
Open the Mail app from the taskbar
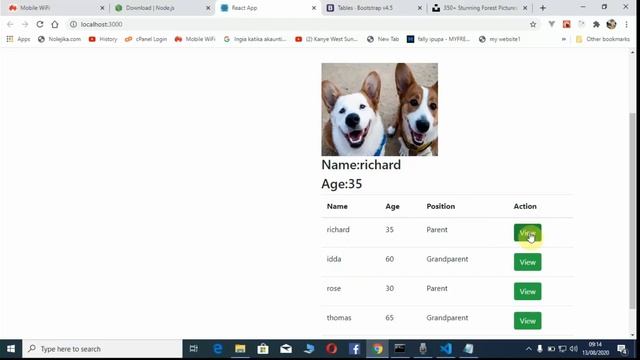click(286, 349)
